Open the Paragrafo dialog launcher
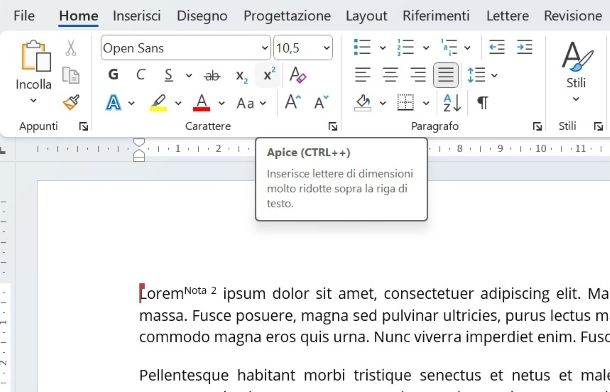 point(537,126)
